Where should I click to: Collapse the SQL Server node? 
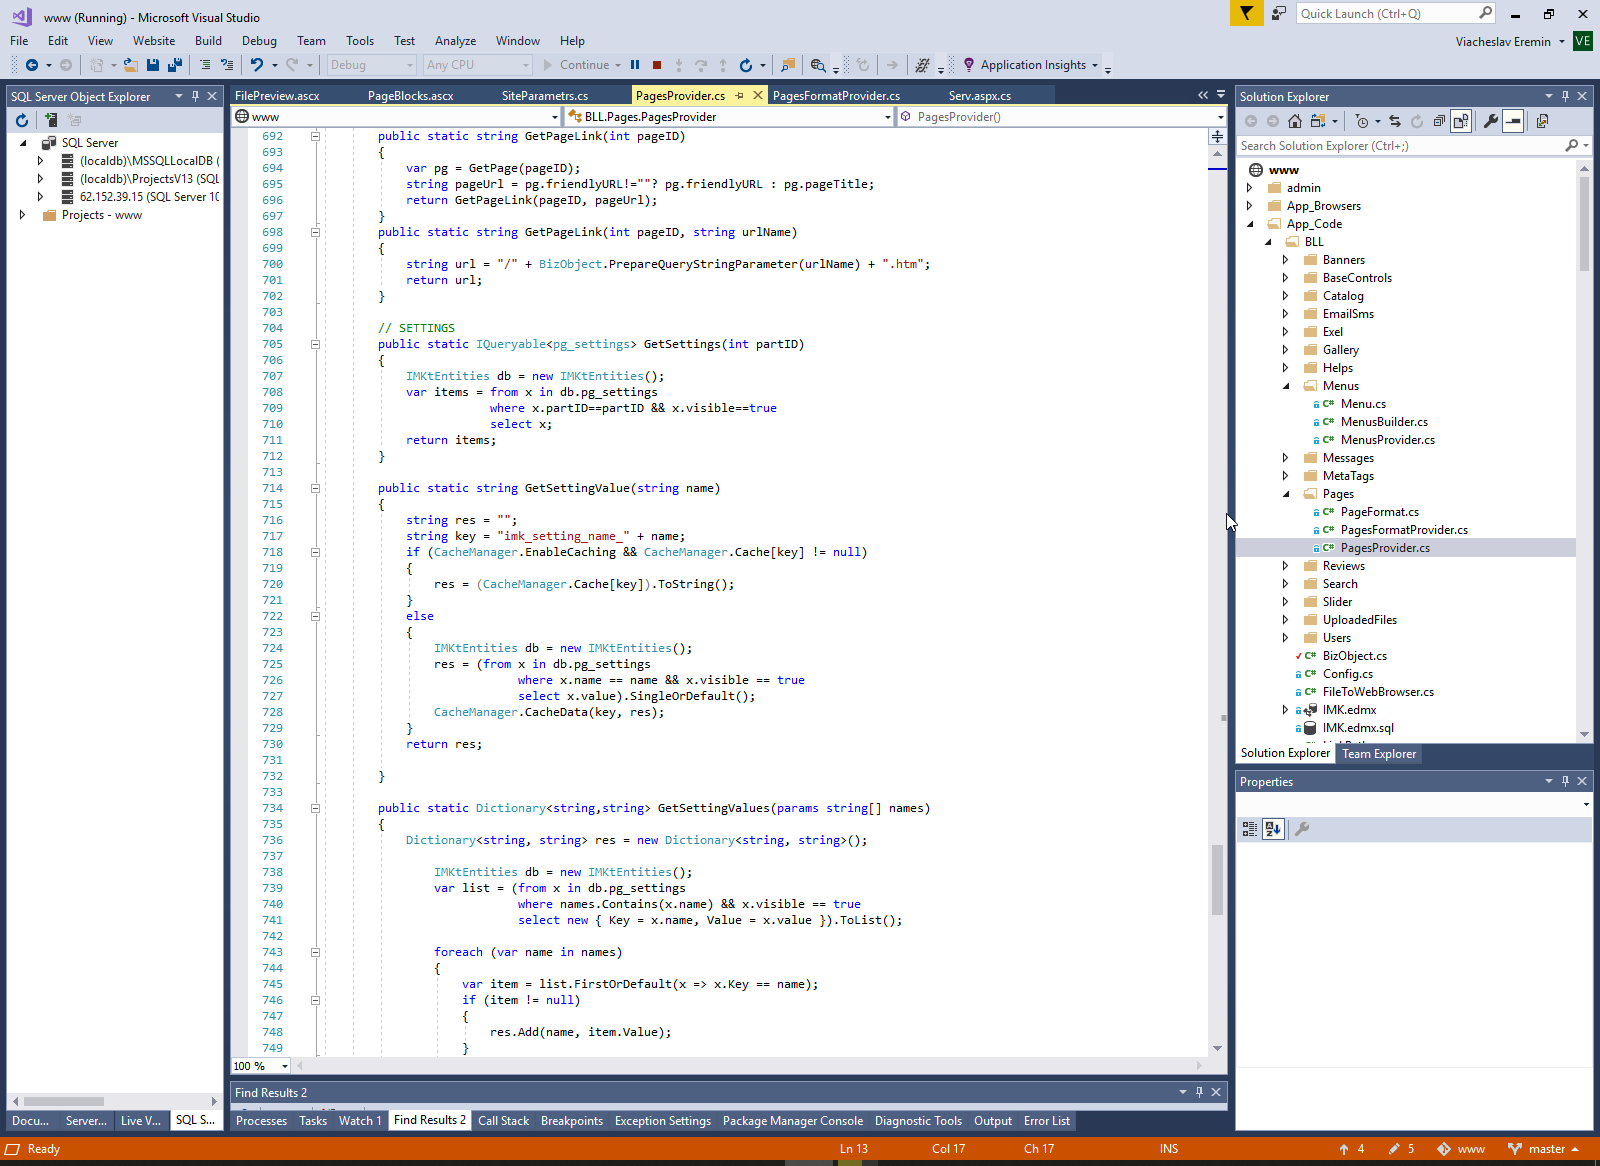[x=23, y=143]
